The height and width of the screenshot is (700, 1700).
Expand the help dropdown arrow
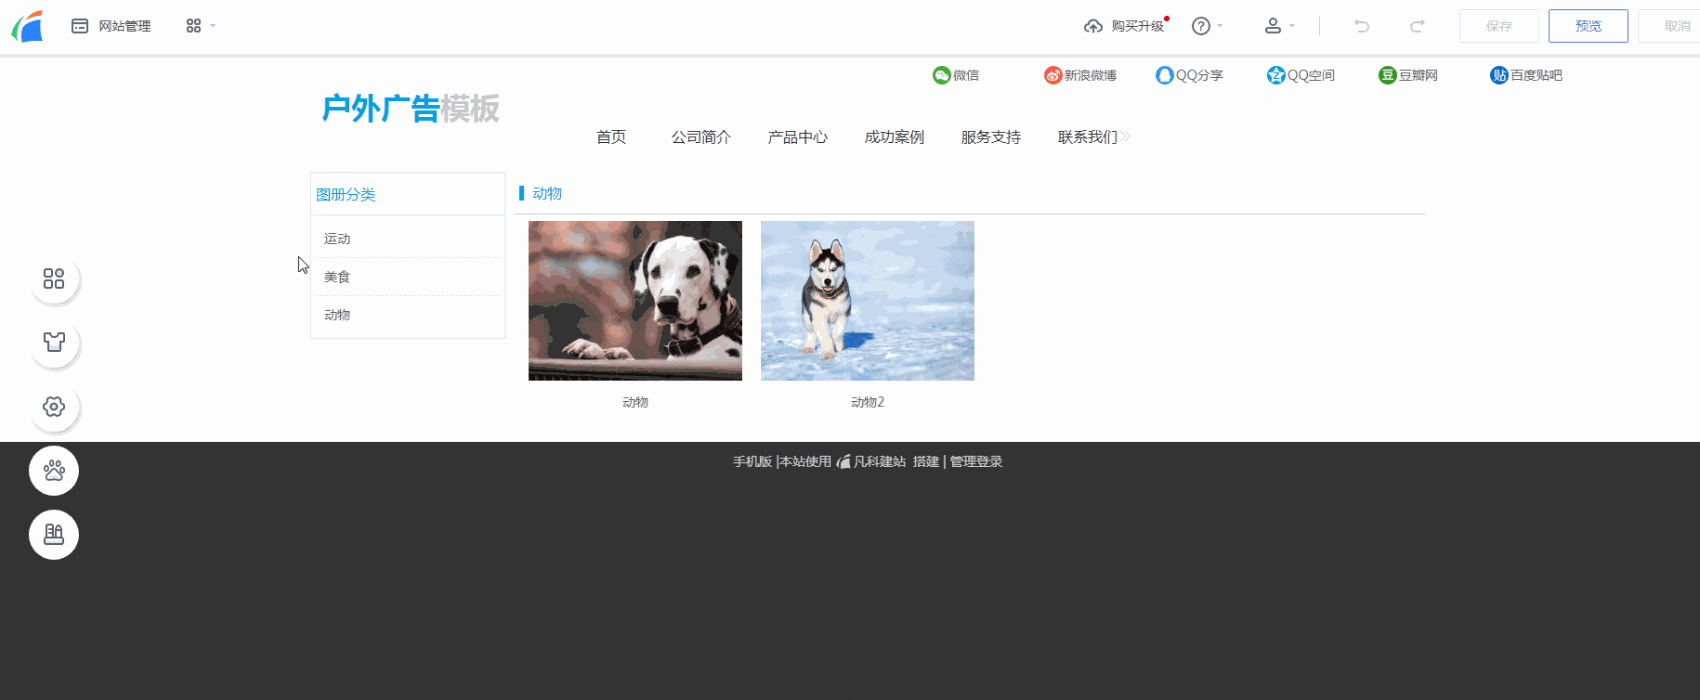pos(1220,26)
